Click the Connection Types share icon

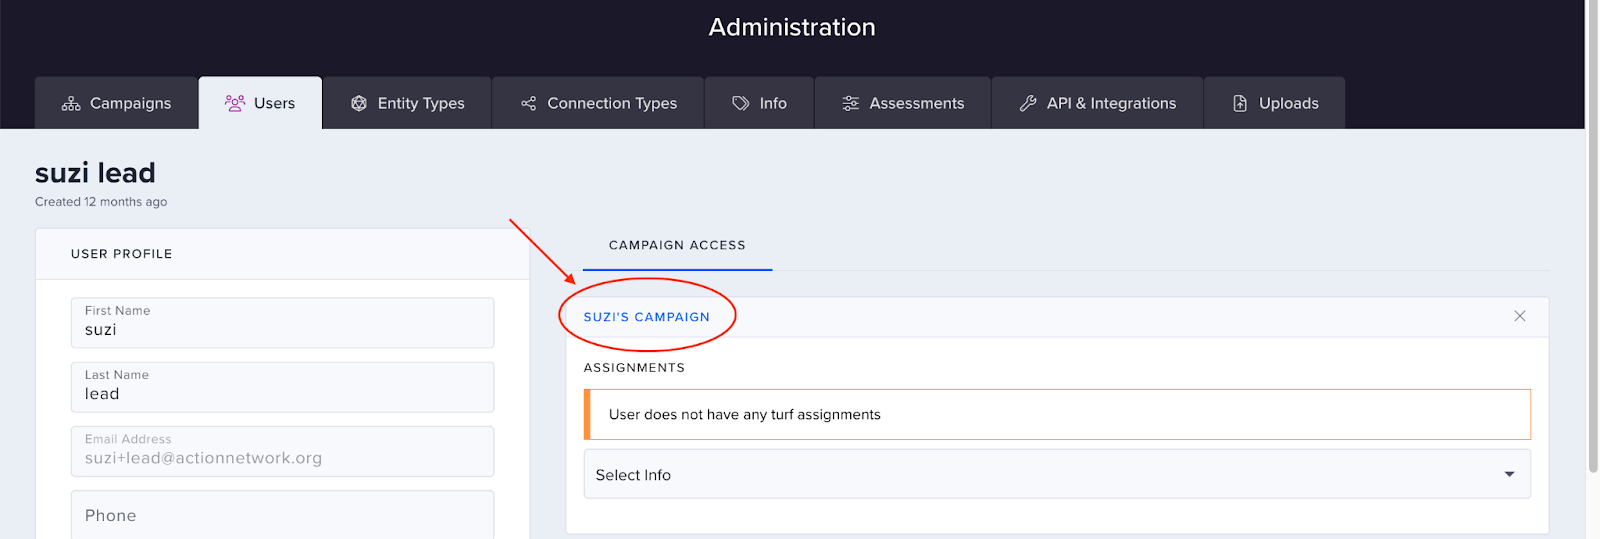coord(529,104)
